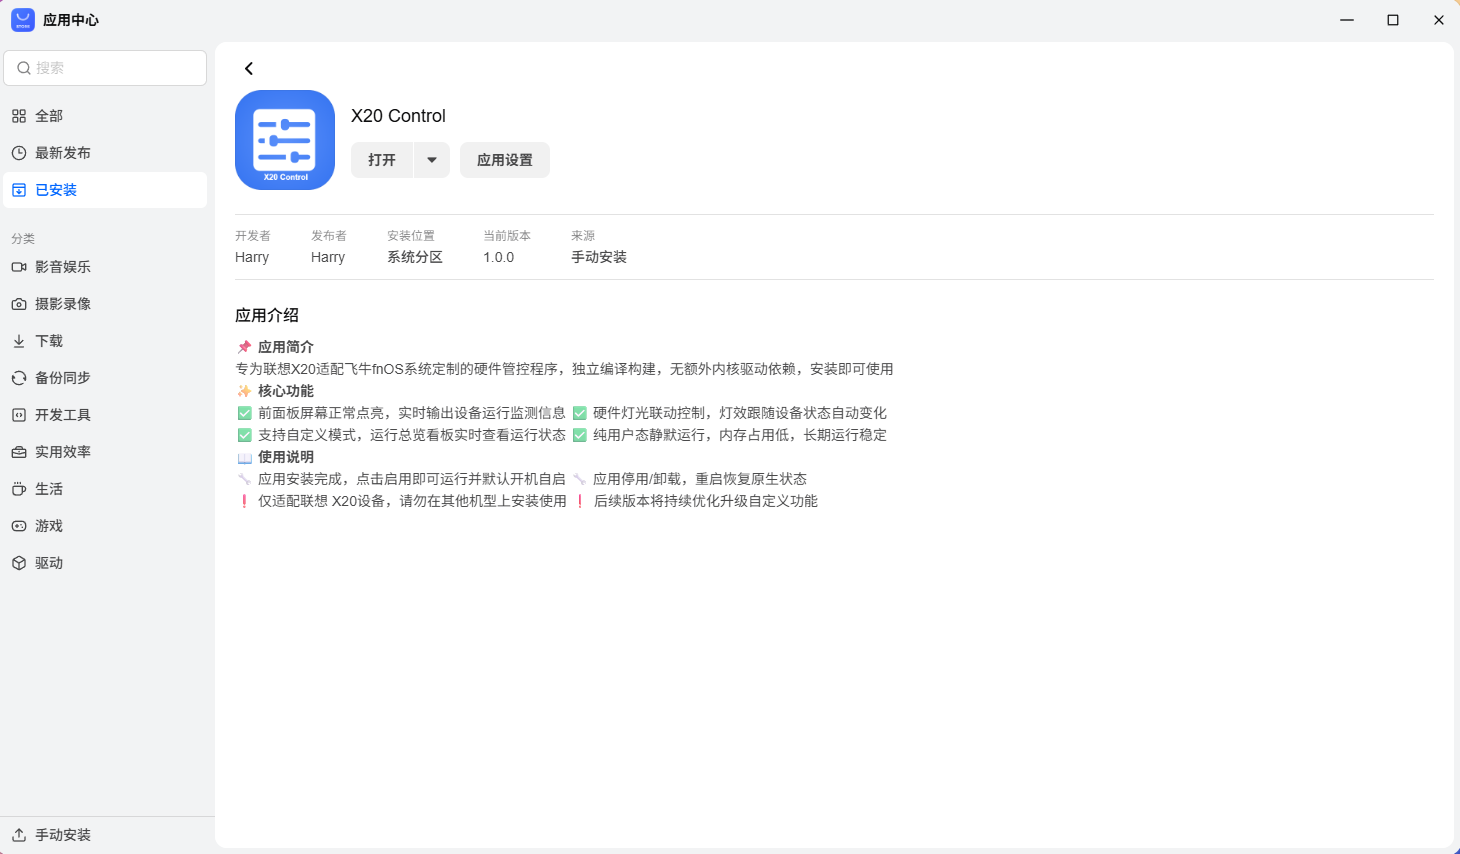1460x854 pixels.
Task: Click the 手动安装 upload icon
Action: 19,835
